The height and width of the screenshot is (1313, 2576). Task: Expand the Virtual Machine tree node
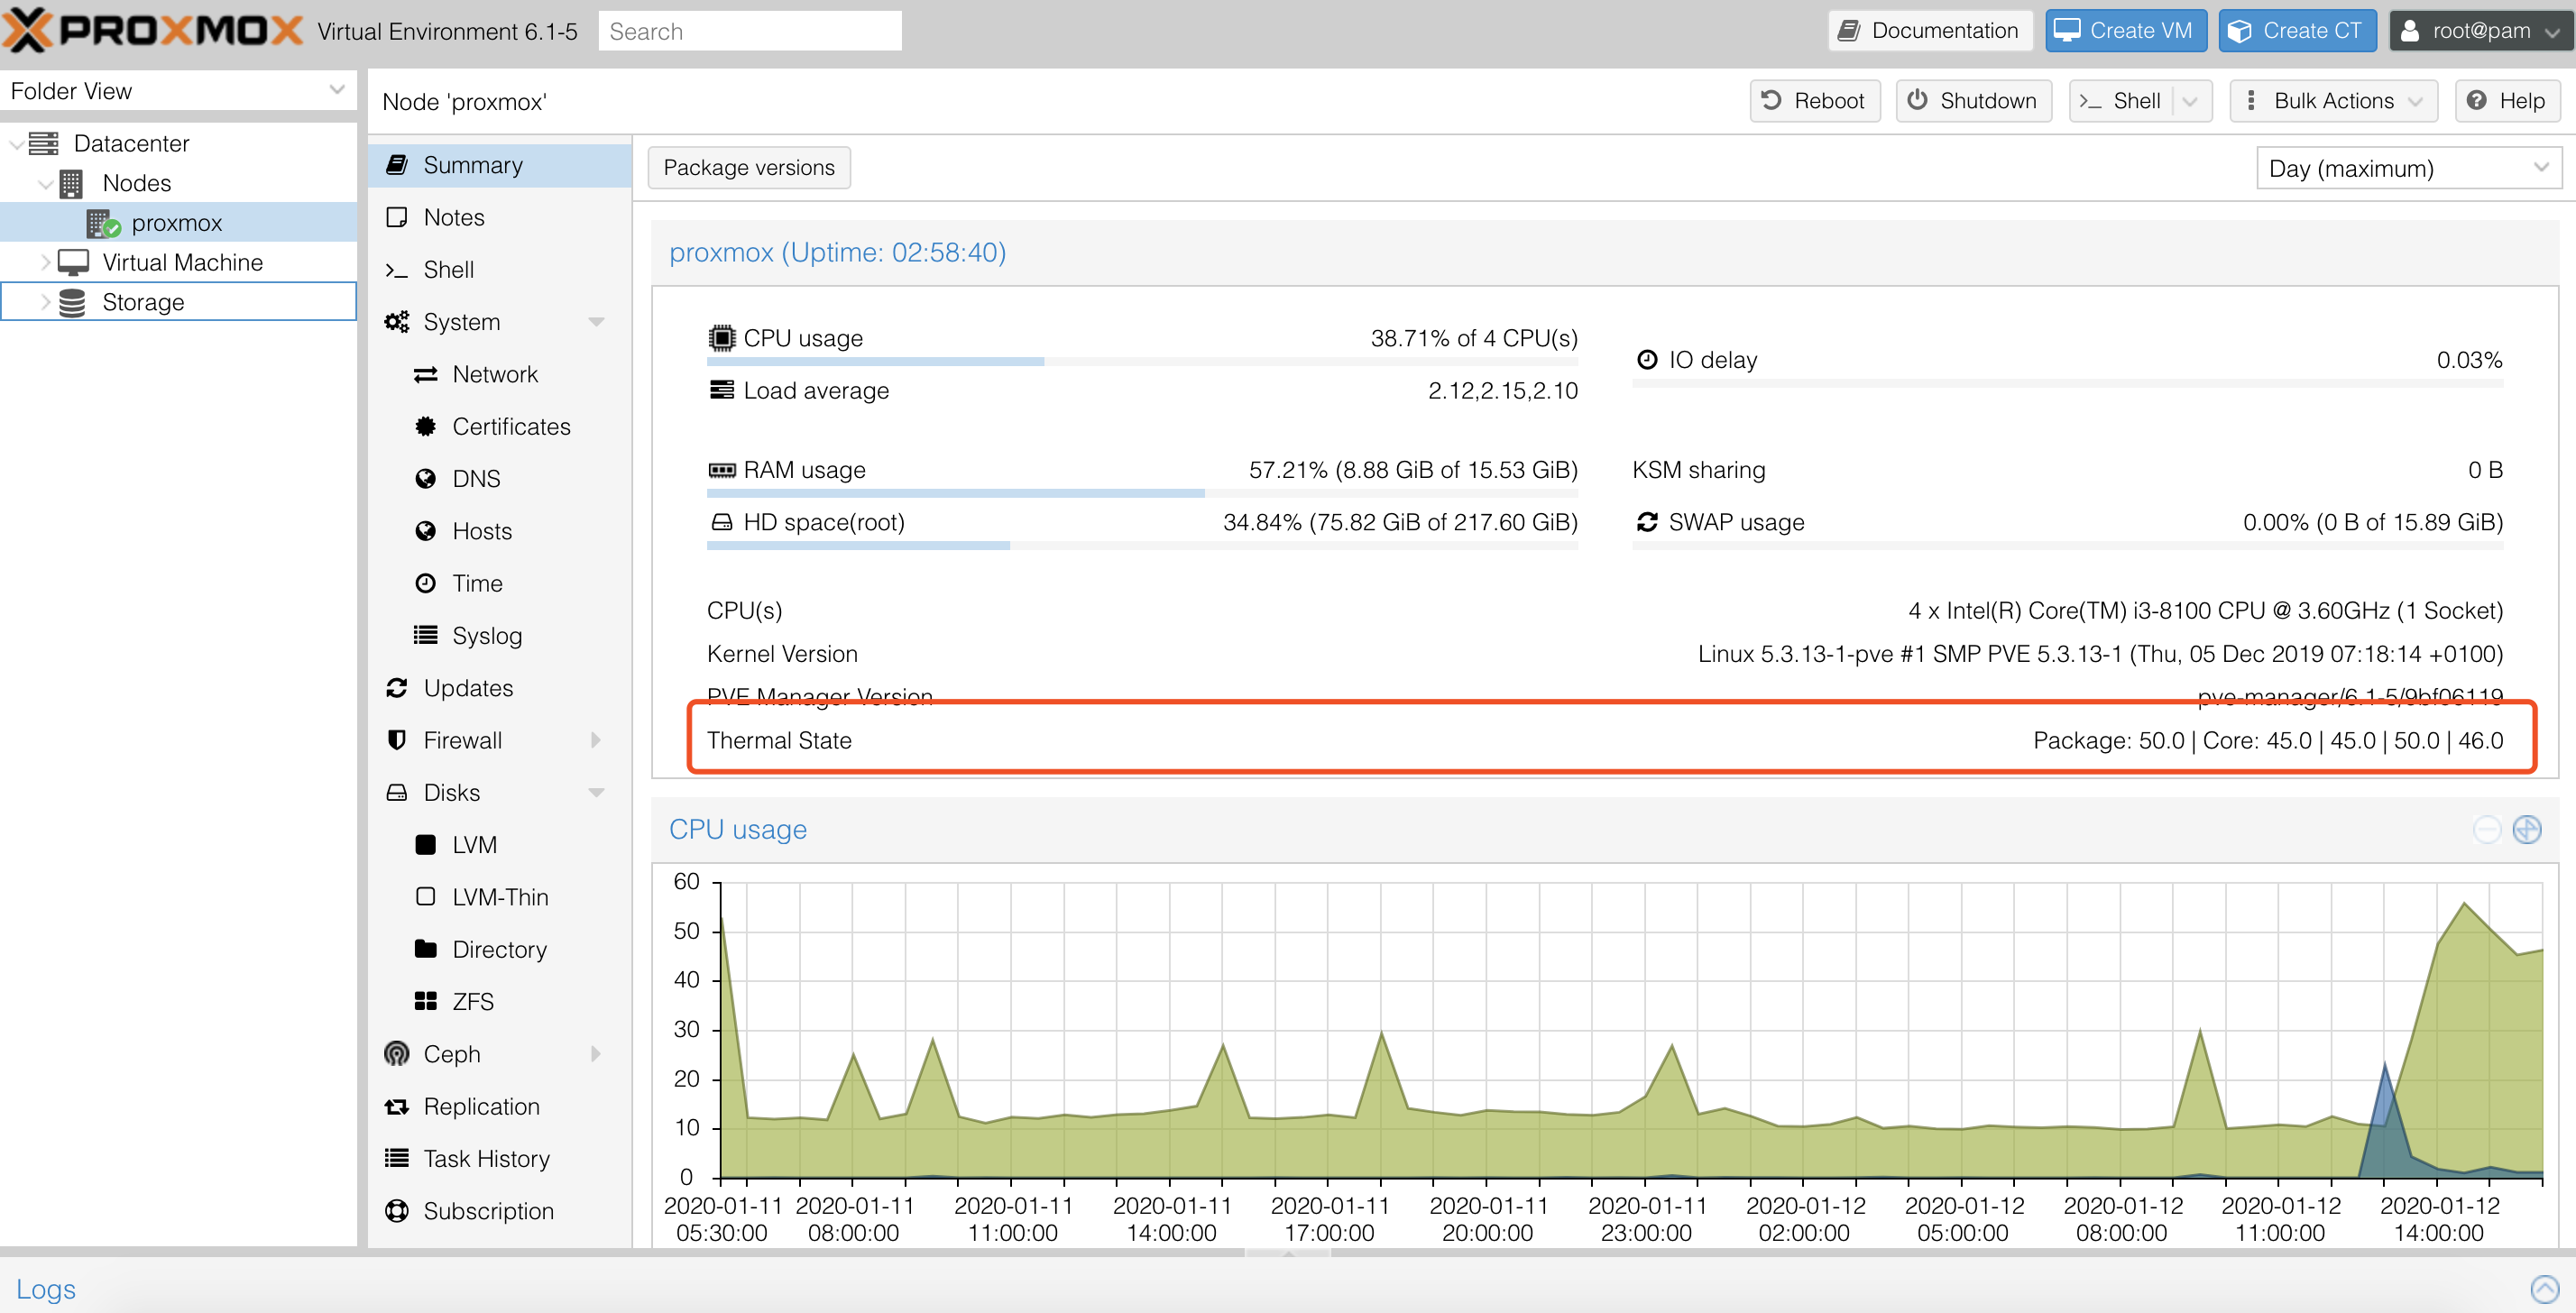pyautogui.click(x=45, y=262)
